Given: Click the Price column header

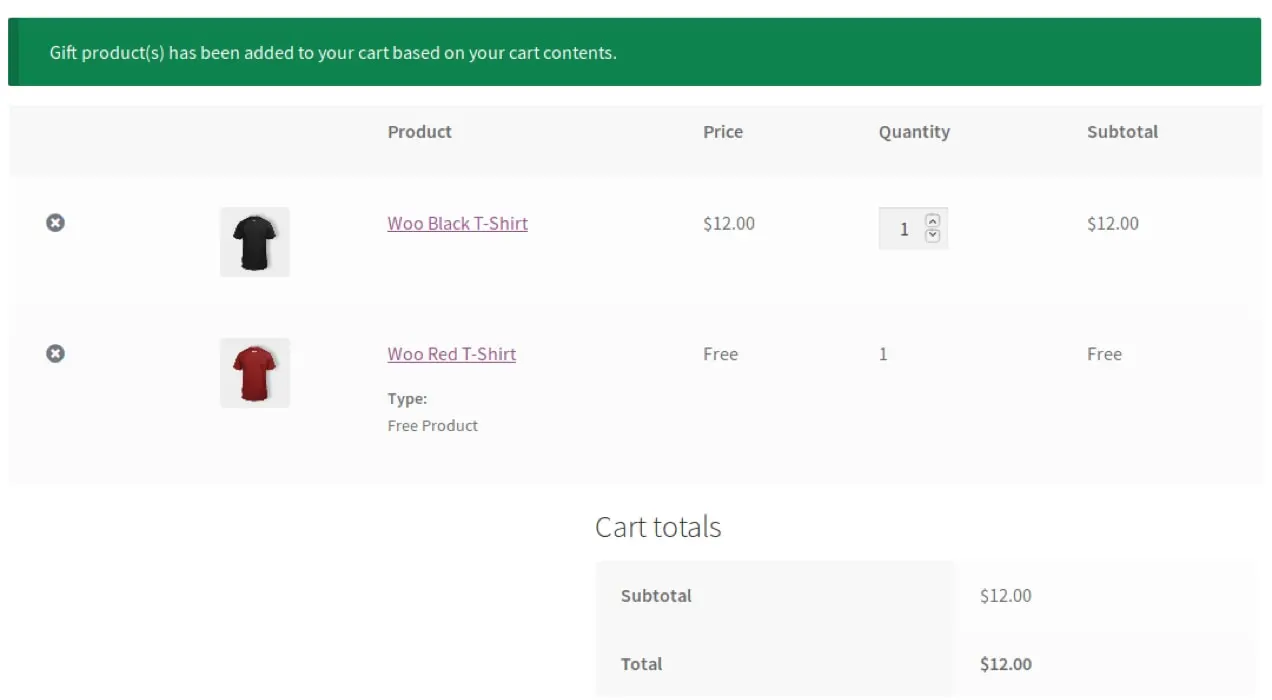Looking at the screenshot, I should coord(722,132).
